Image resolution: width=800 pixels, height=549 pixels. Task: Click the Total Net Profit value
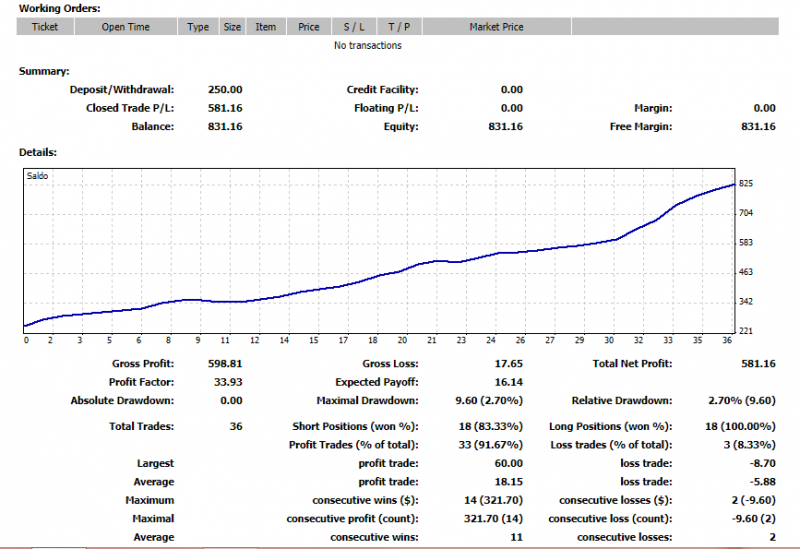coord(758,364)
